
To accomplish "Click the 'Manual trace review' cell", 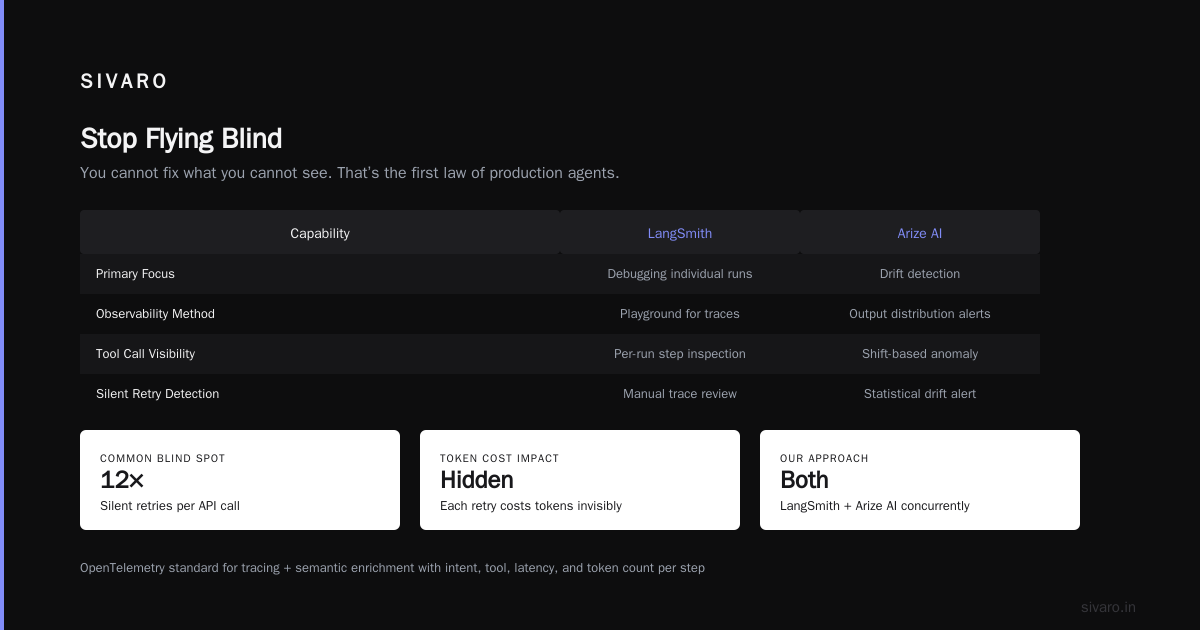I will (680, 394).
